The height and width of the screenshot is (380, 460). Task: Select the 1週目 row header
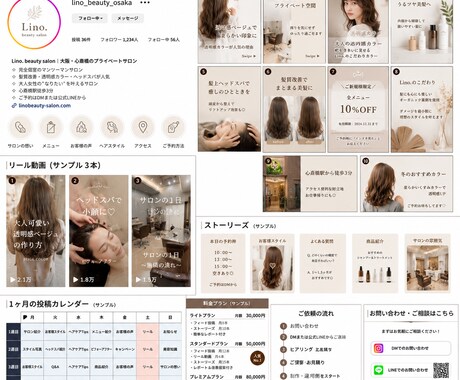(x=13, y=332)
